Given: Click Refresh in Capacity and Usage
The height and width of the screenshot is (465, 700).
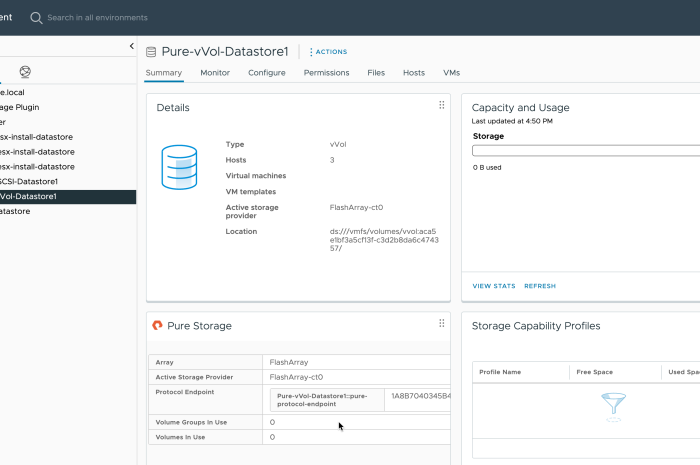Looking at the screenshot, I should 540,286.
